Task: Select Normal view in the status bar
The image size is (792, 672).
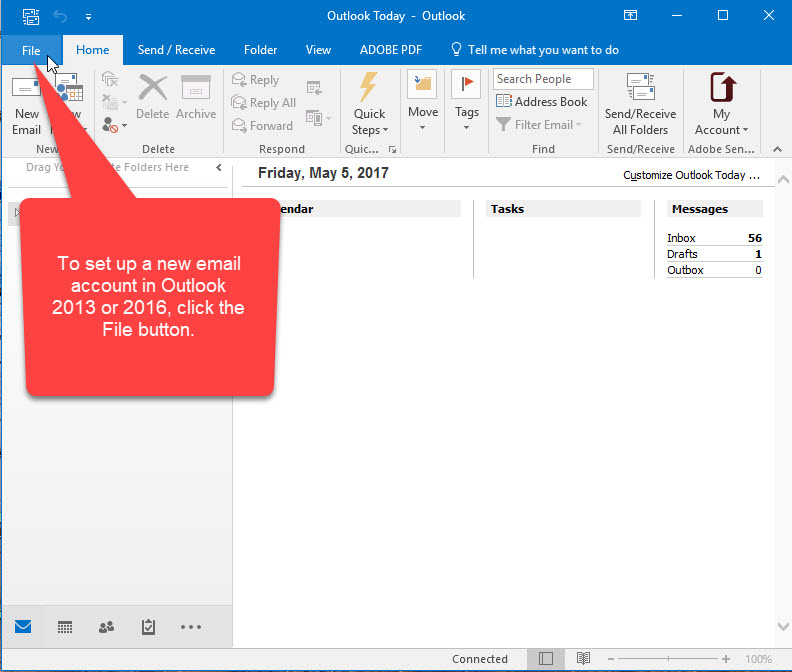Action: pyautogui.click(x=546, y=658)
